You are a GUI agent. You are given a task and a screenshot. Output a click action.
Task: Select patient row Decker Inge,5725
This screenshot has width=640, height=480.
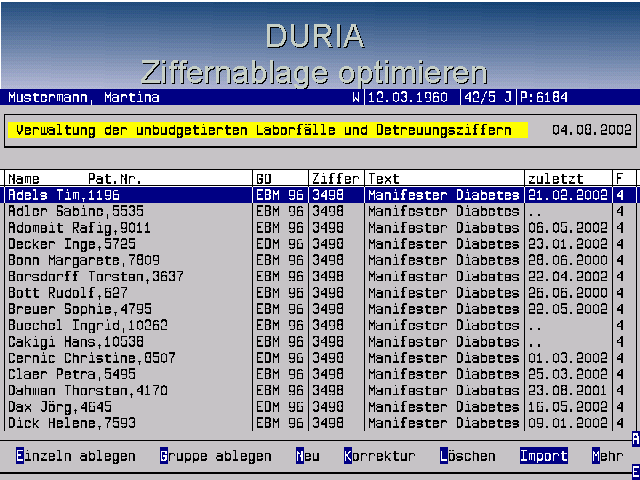point(320,244)
